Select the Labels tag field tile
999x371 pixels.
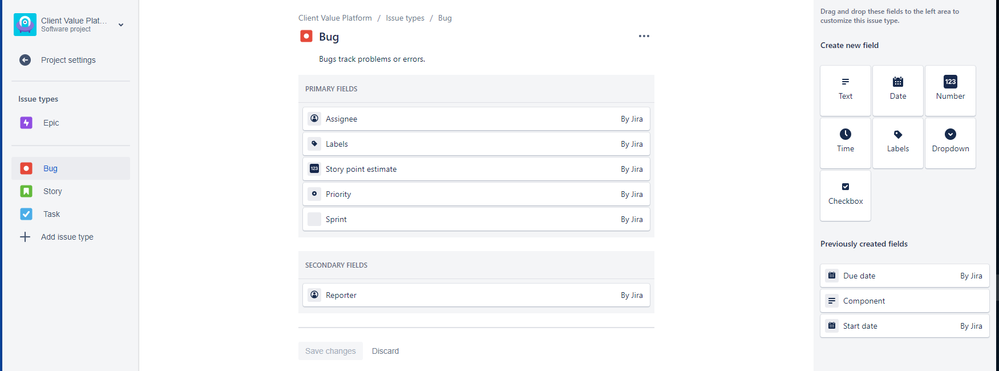pyautogui.click(x=898, y=143)
